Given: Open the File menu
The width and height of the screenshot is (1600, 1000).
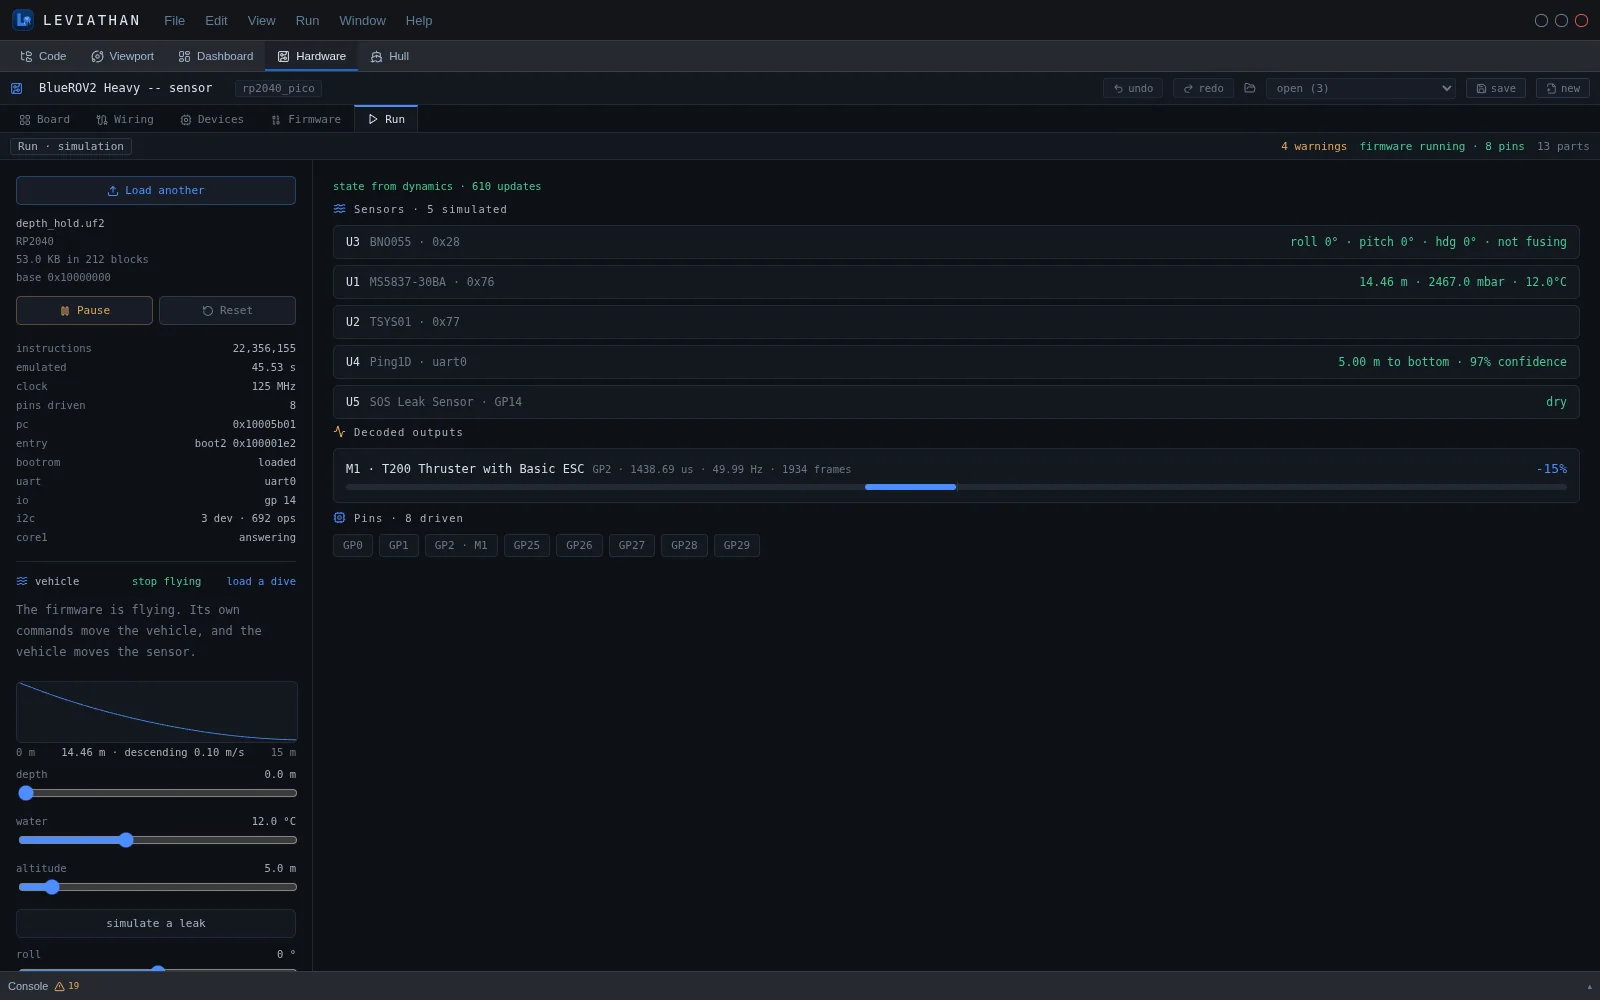Looking at the screenshot, I should click(x=174, y=20).
